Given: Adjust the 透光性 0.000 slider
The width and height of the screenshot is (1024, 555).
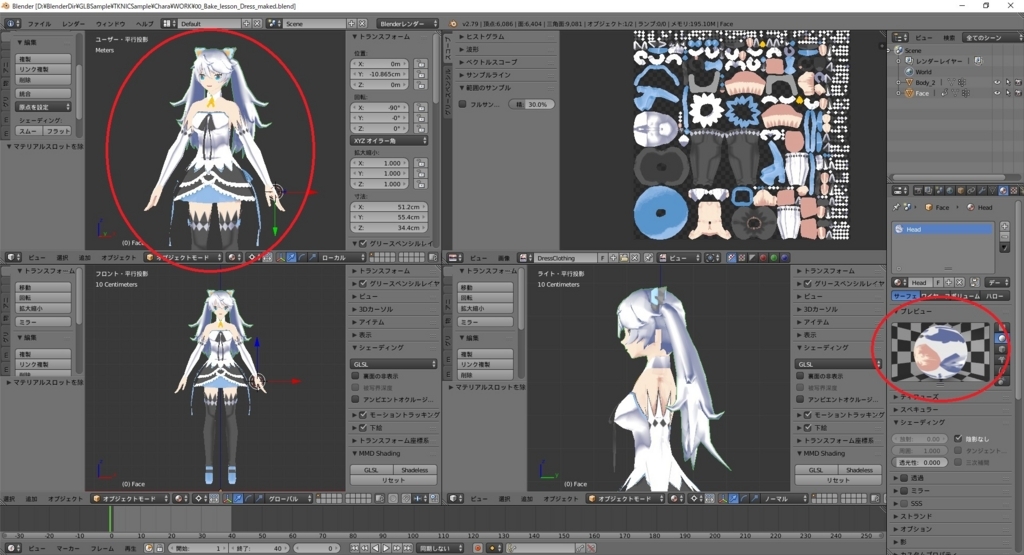Looking at the screenshot, I should coord(920,462).
